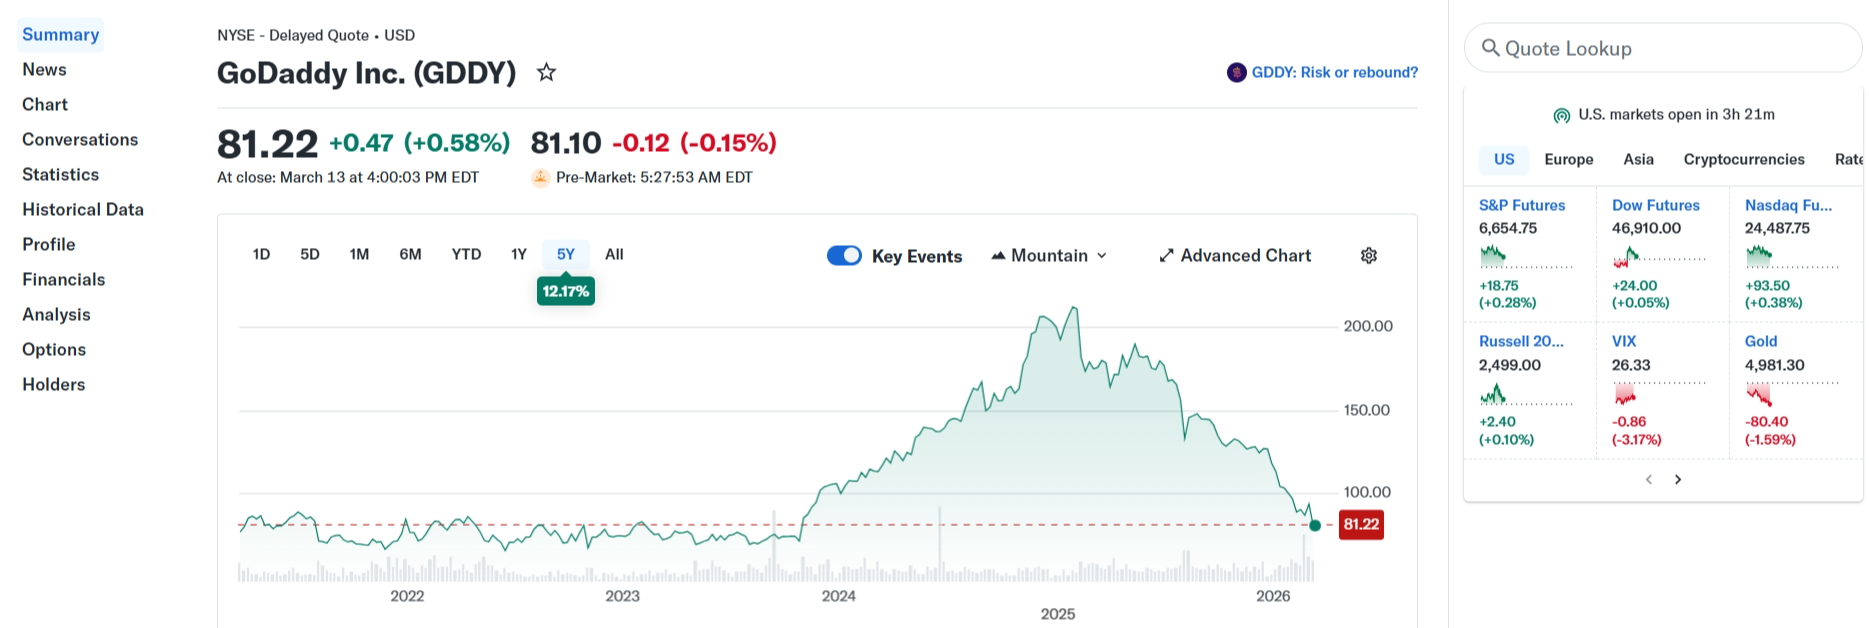Click the -0.12 (-0.15%) pre-market change text

pyautogui.click(x=694, y=144)
